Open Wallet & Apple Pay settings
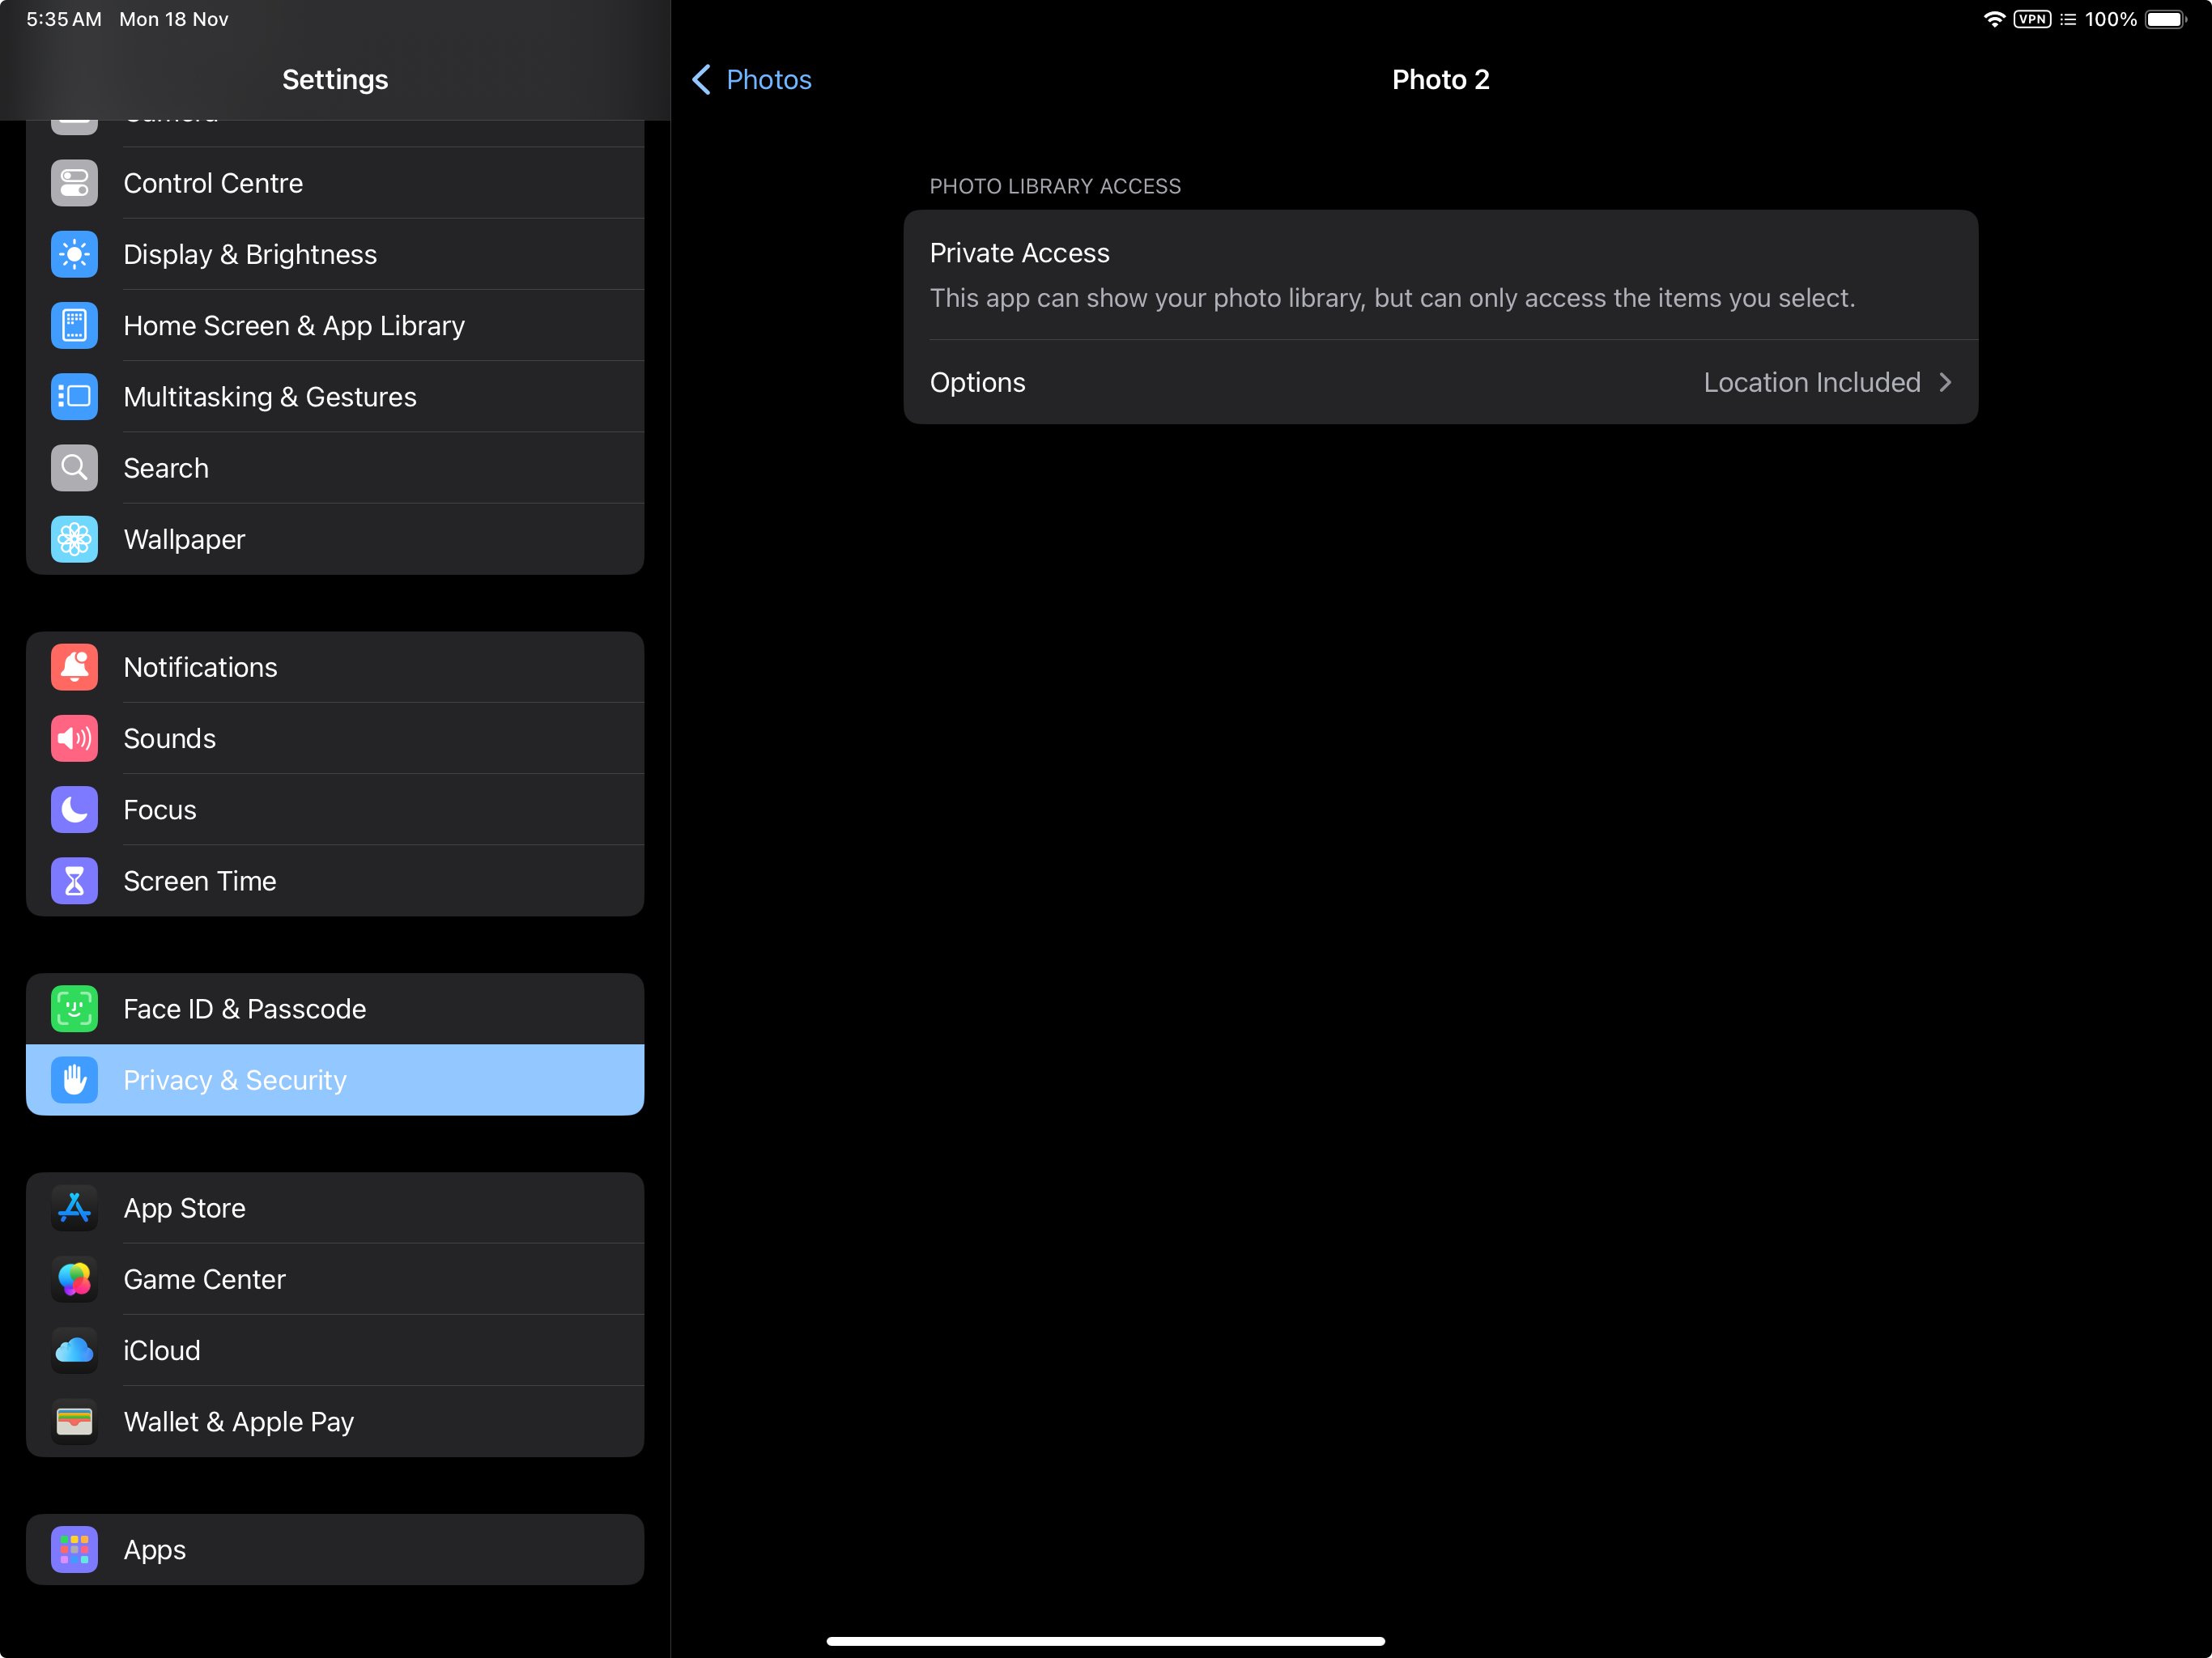The image size is (2212, 1658). point(335,1422)
